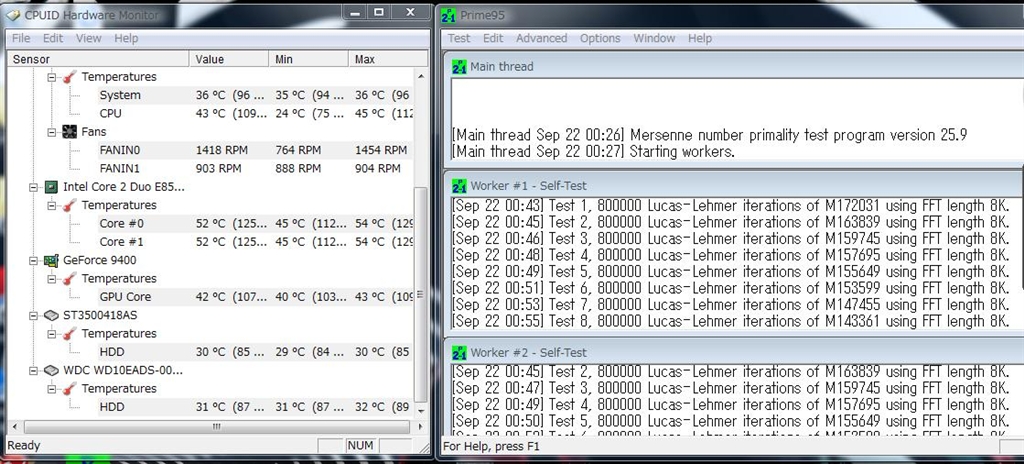This screenshot has height=464, width=1024.
Task: Collapse Temperatures under Intel Core 2 Duo
Action: pyautogui.click(x=52, y=205)
